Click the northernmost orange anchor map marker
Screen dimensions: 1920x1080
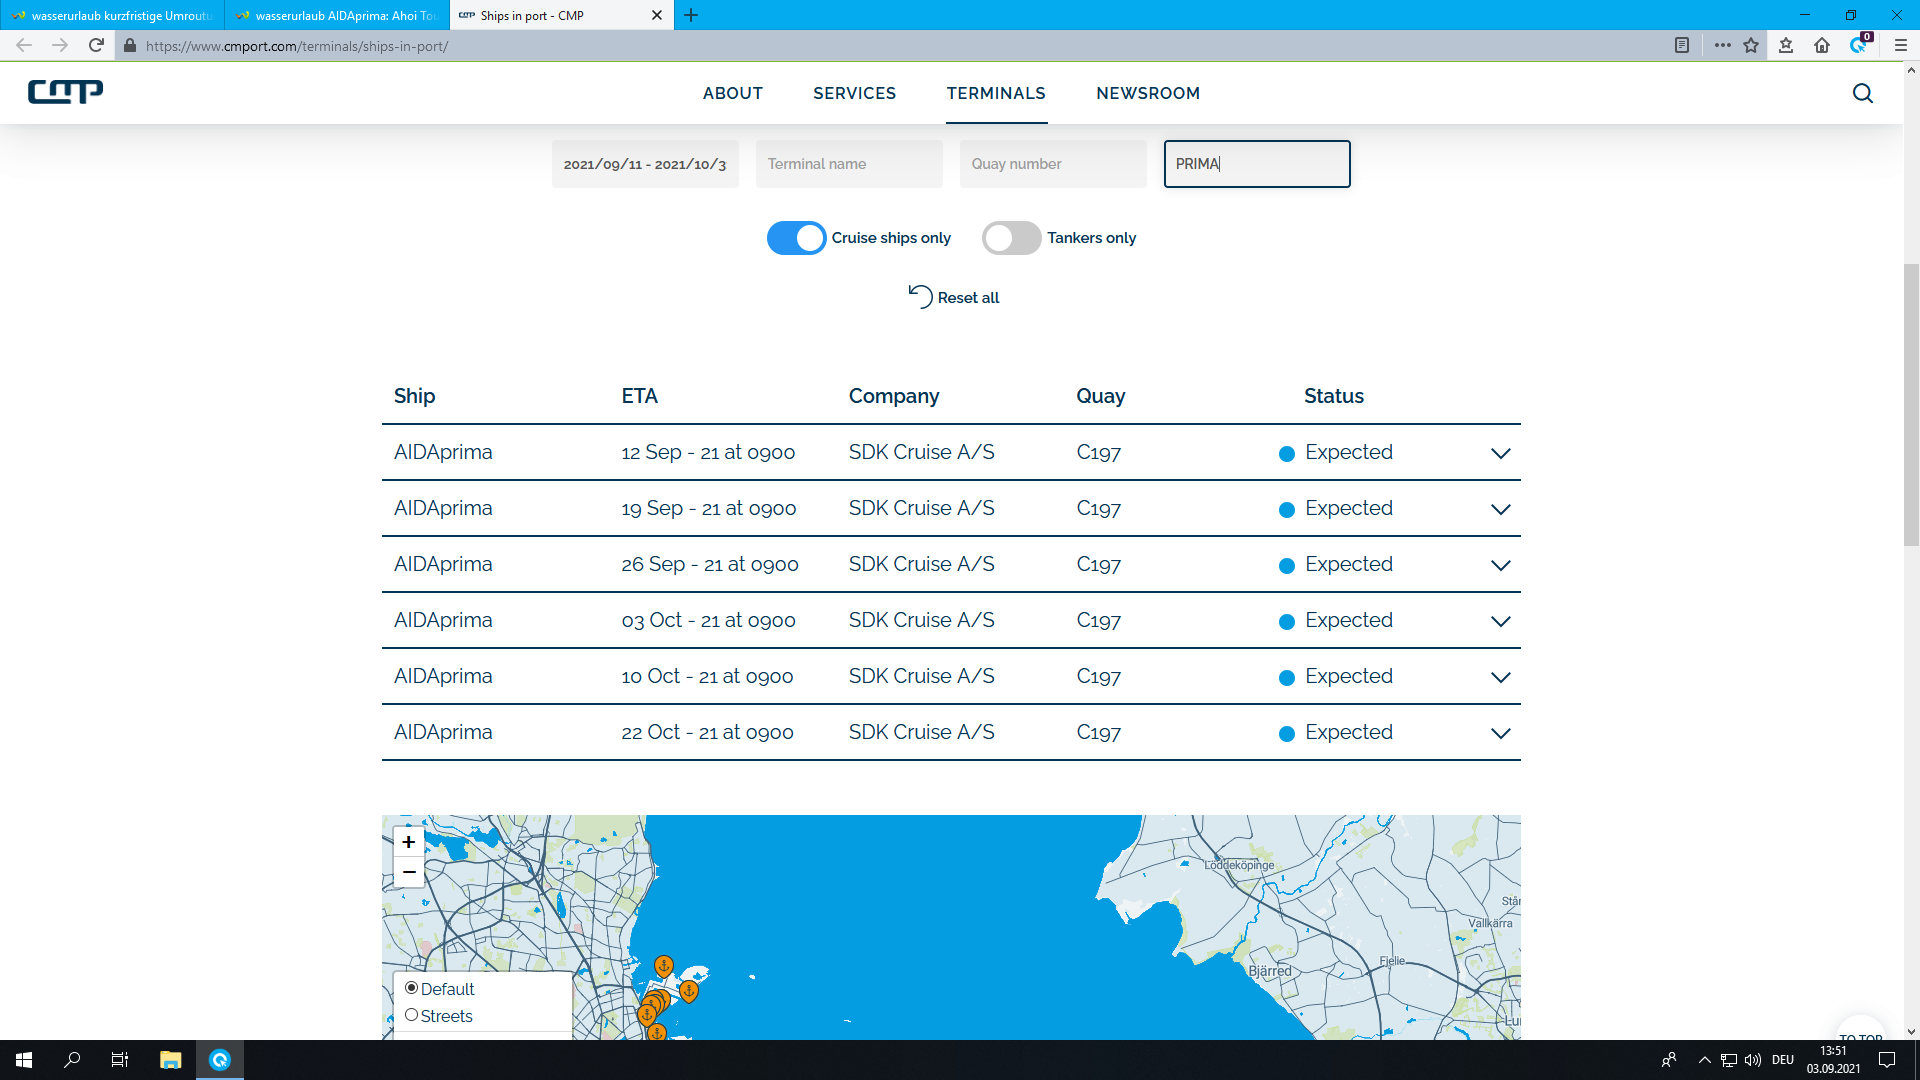click(x=663, y=966)
